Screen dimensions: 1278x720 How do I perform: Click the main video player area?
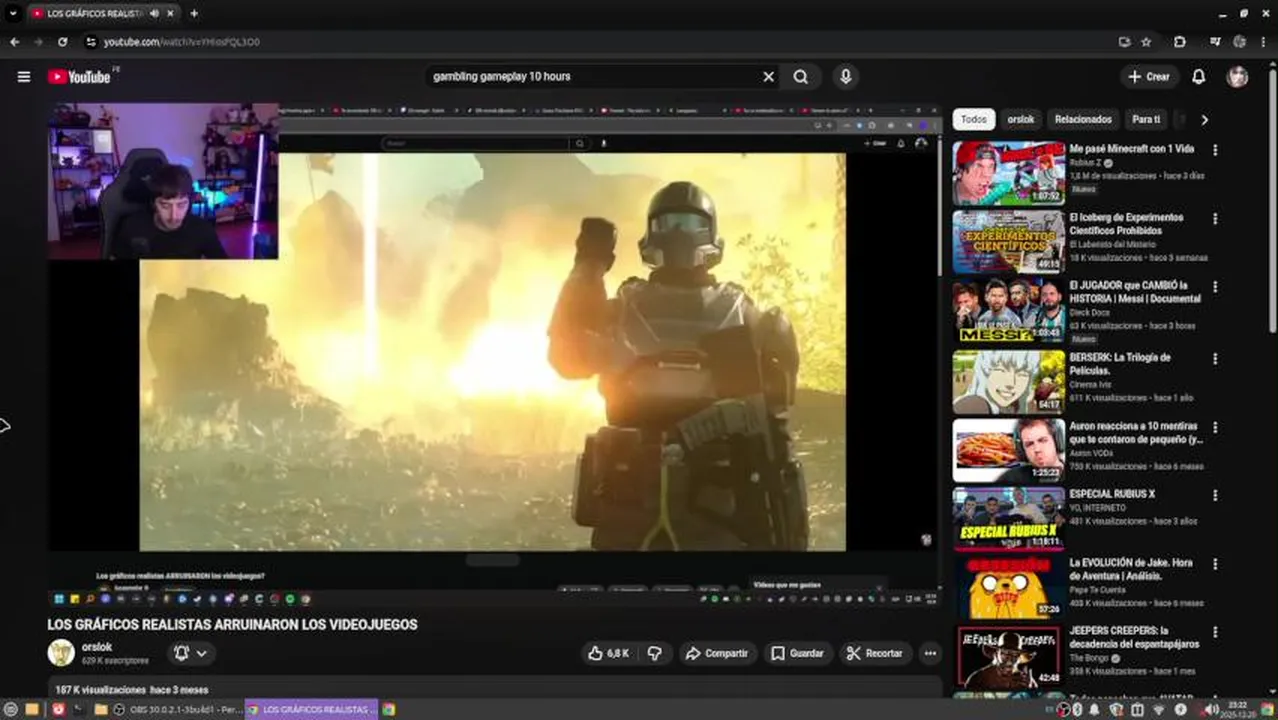tap(494, 355)
